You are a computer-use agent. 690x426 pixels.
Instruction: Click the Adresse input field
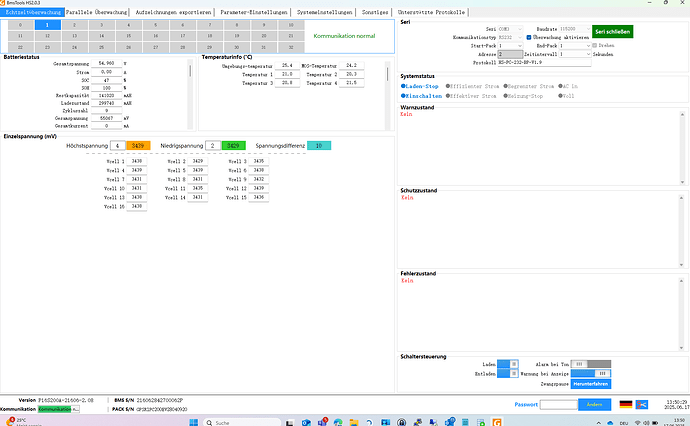pos(510,54)
